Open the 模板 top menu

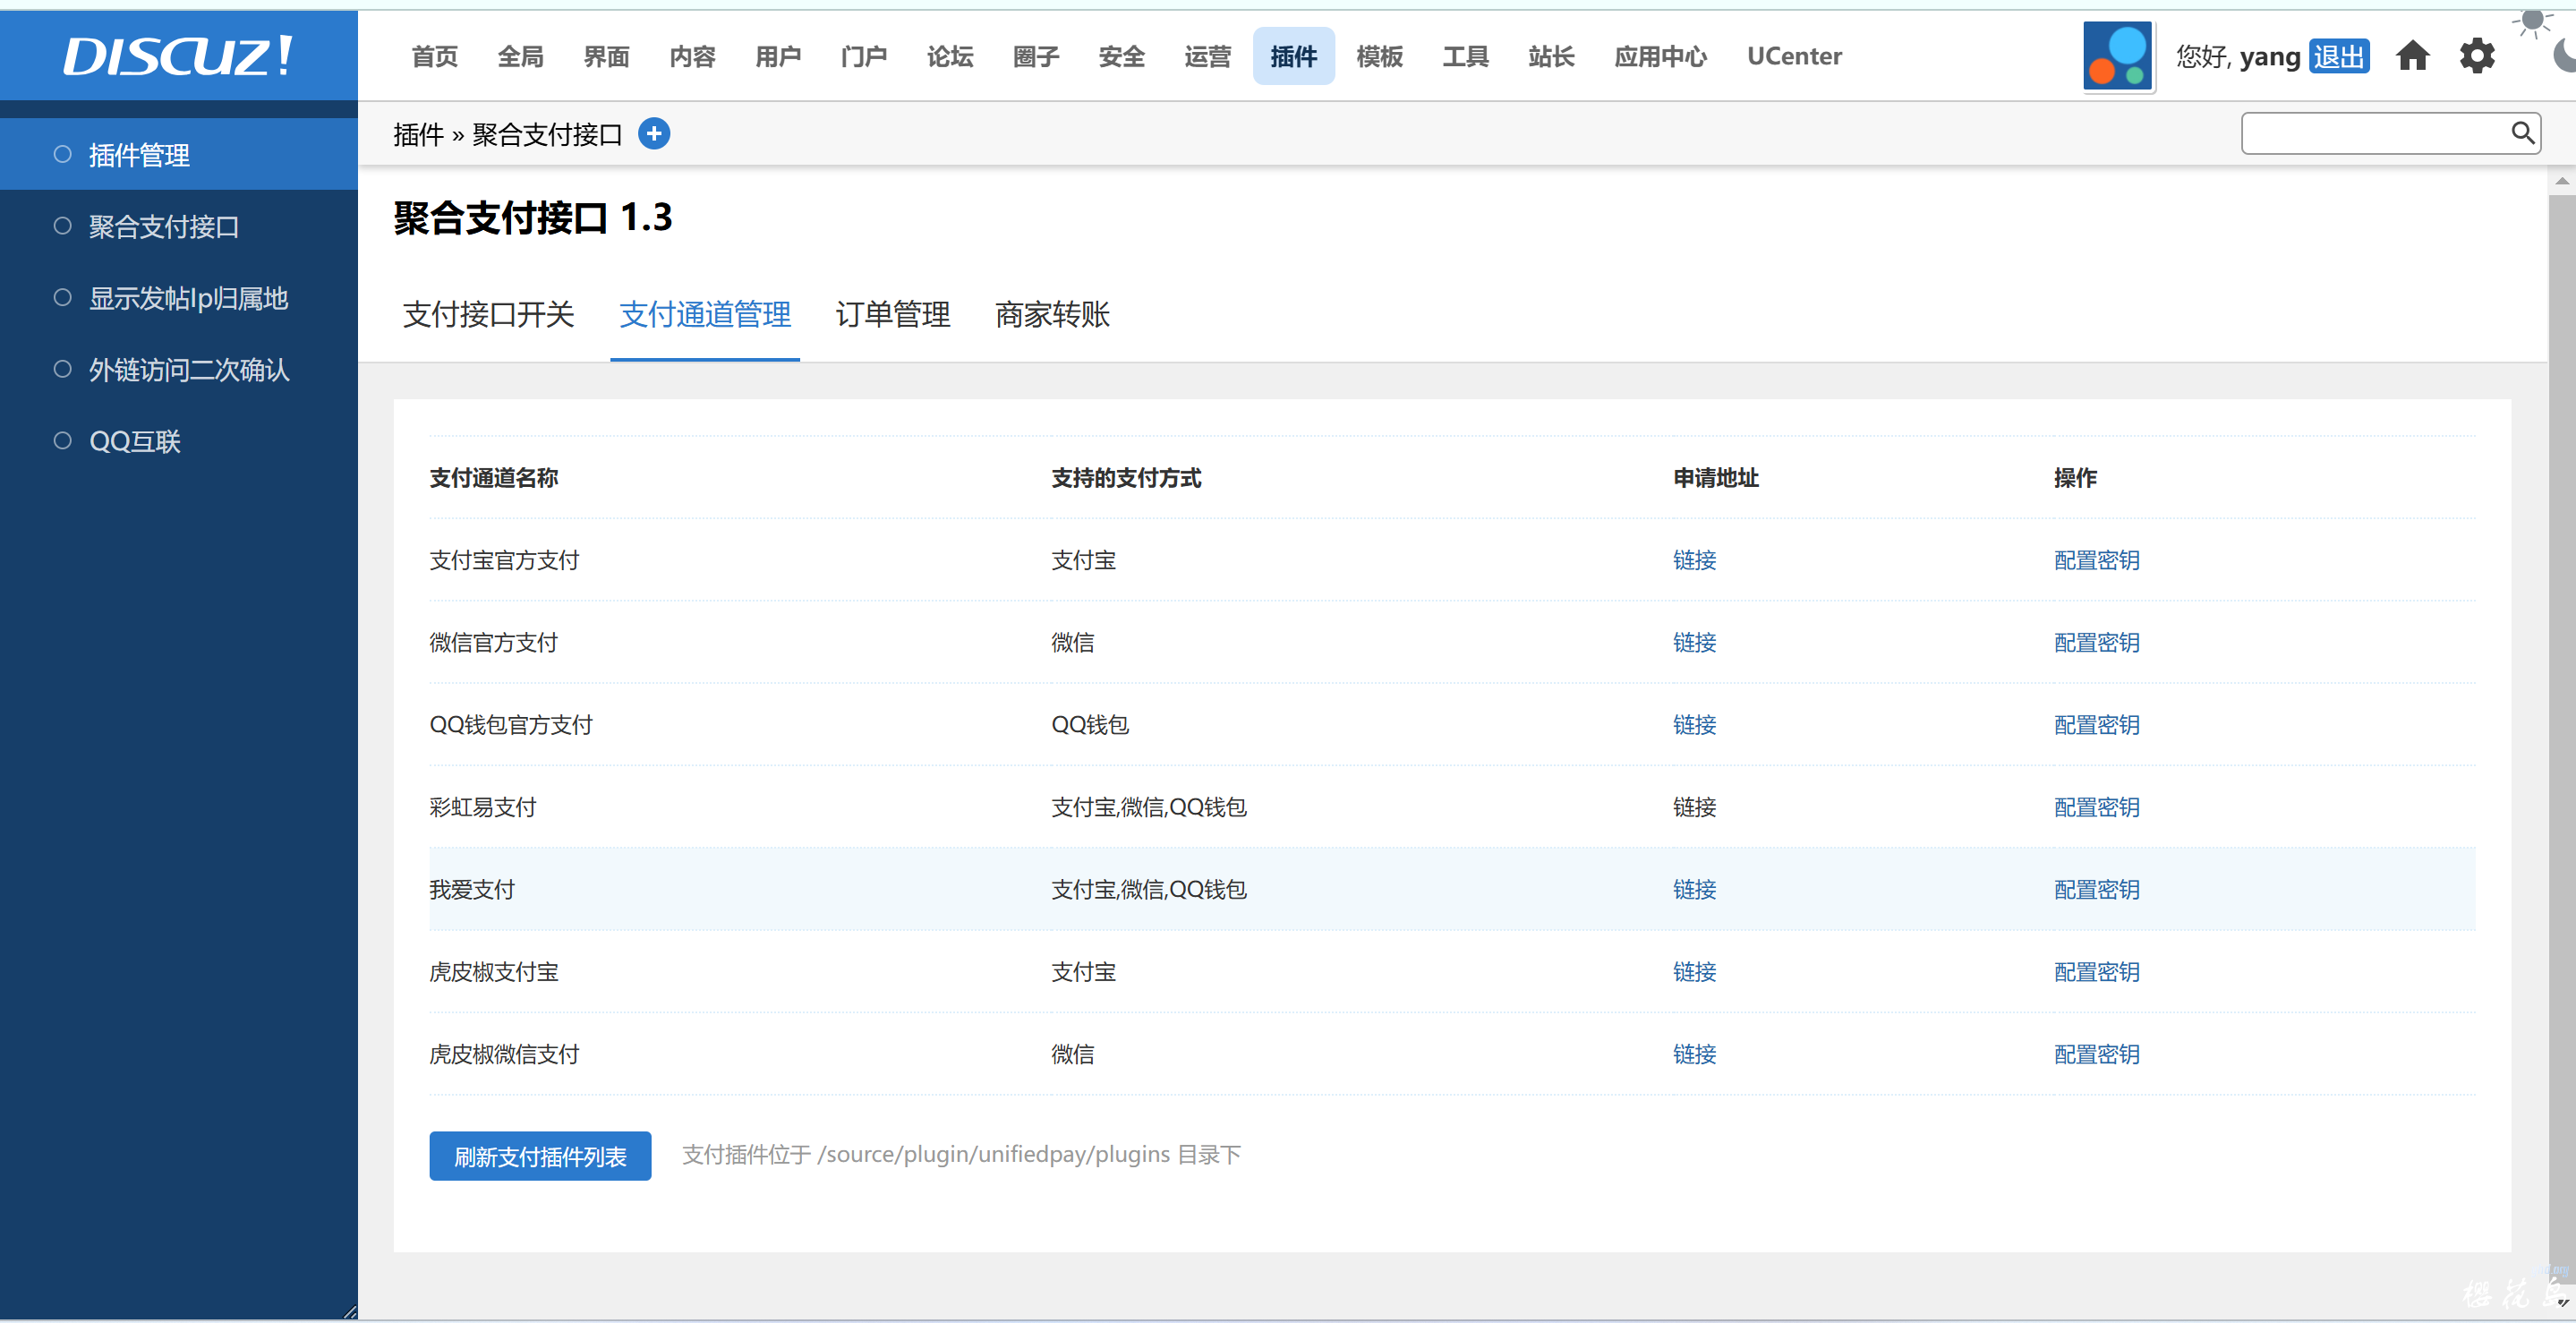point(1380,57)
